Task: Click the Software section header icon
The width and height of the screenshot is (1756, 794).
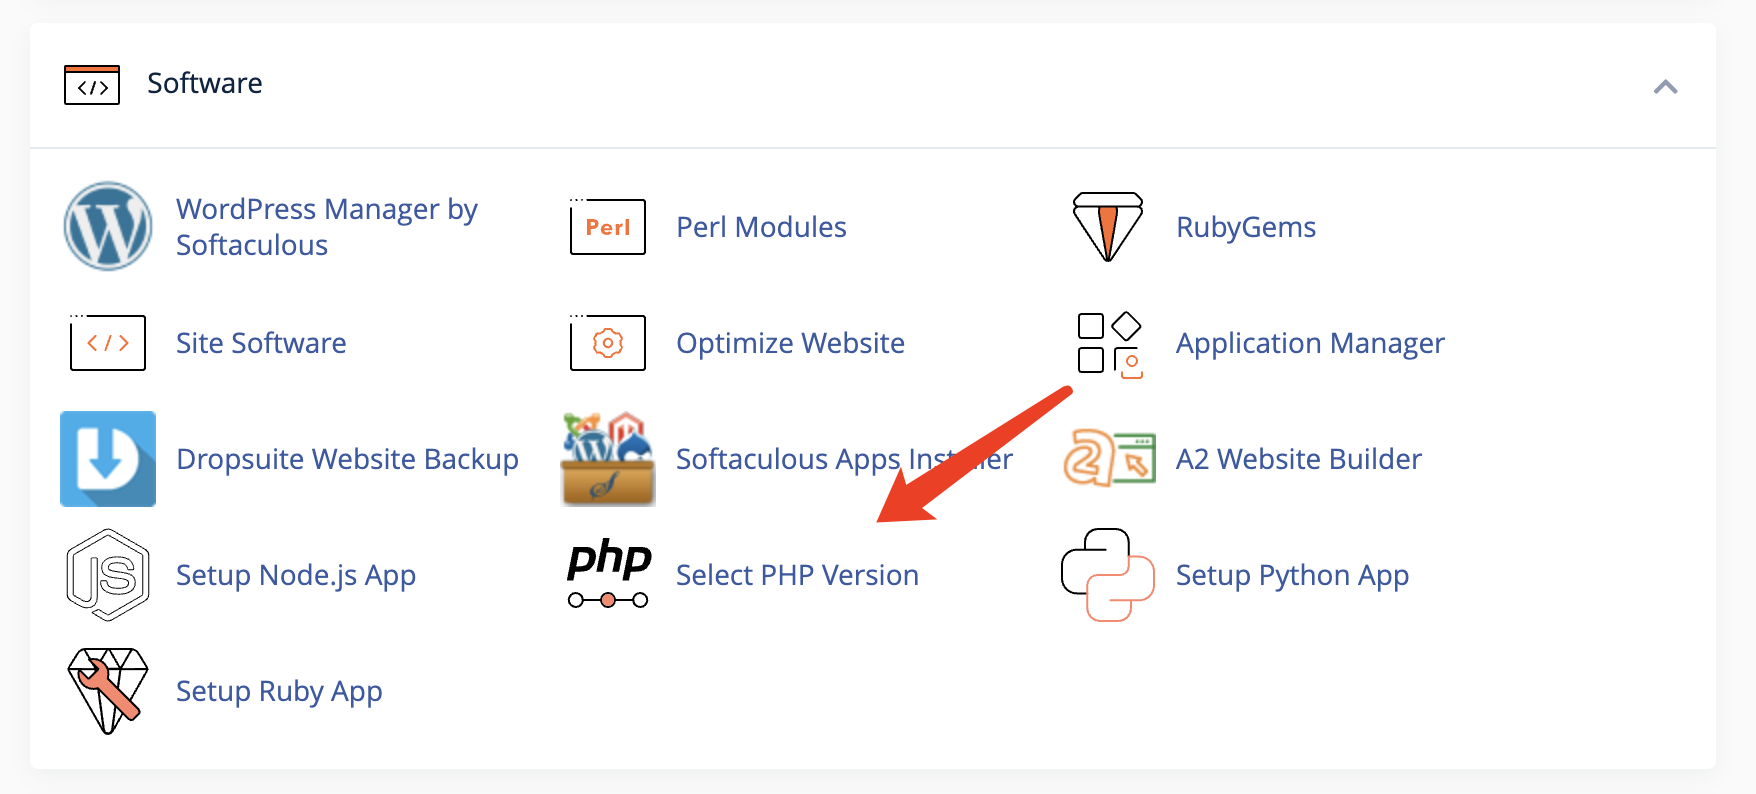Action: tap(92, 85)
